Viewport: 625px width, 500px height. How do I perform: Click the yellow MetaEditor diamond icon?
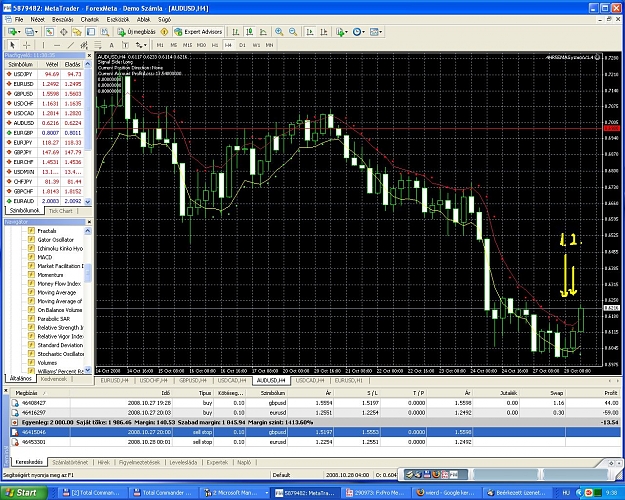coord(164,32)
